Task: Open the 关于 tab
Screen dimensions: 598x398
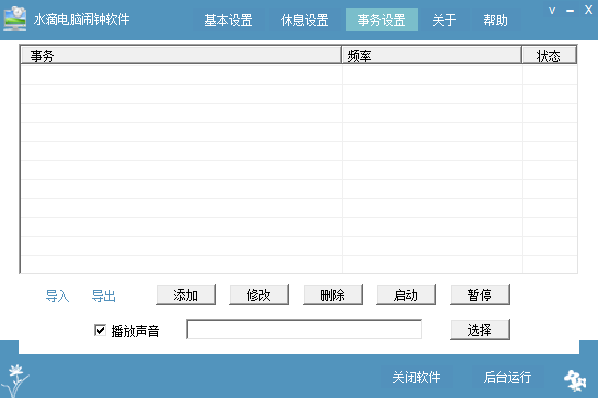Action: pos(444,20)
